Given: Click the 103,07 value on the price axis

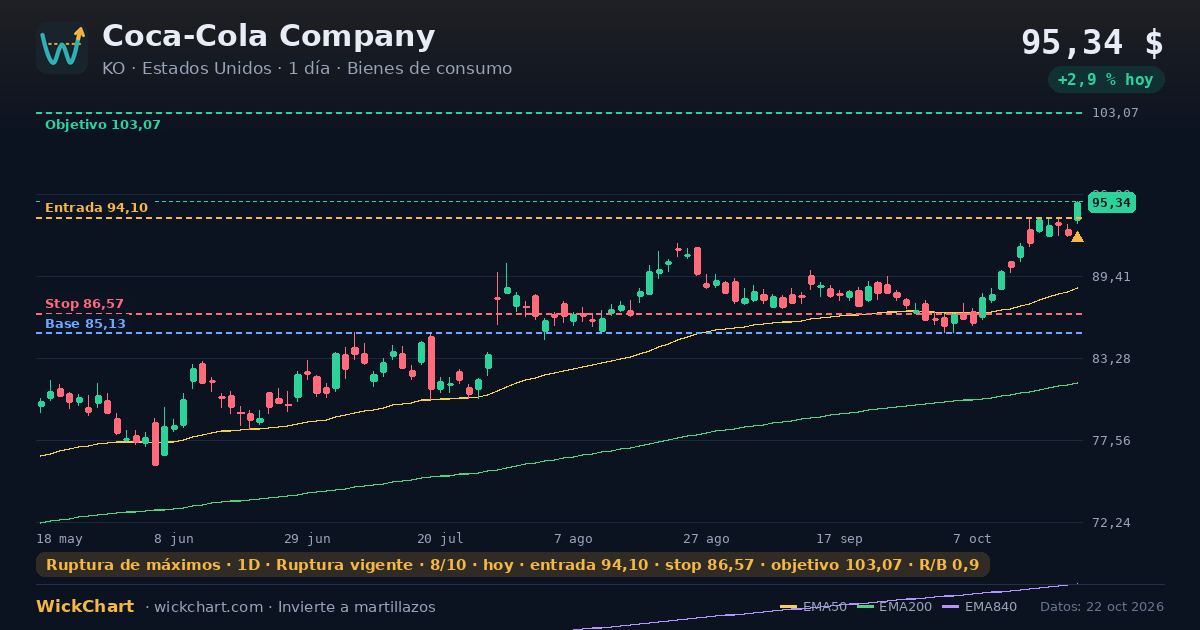Looking at the screenshot, I should tap(1116, 113).
